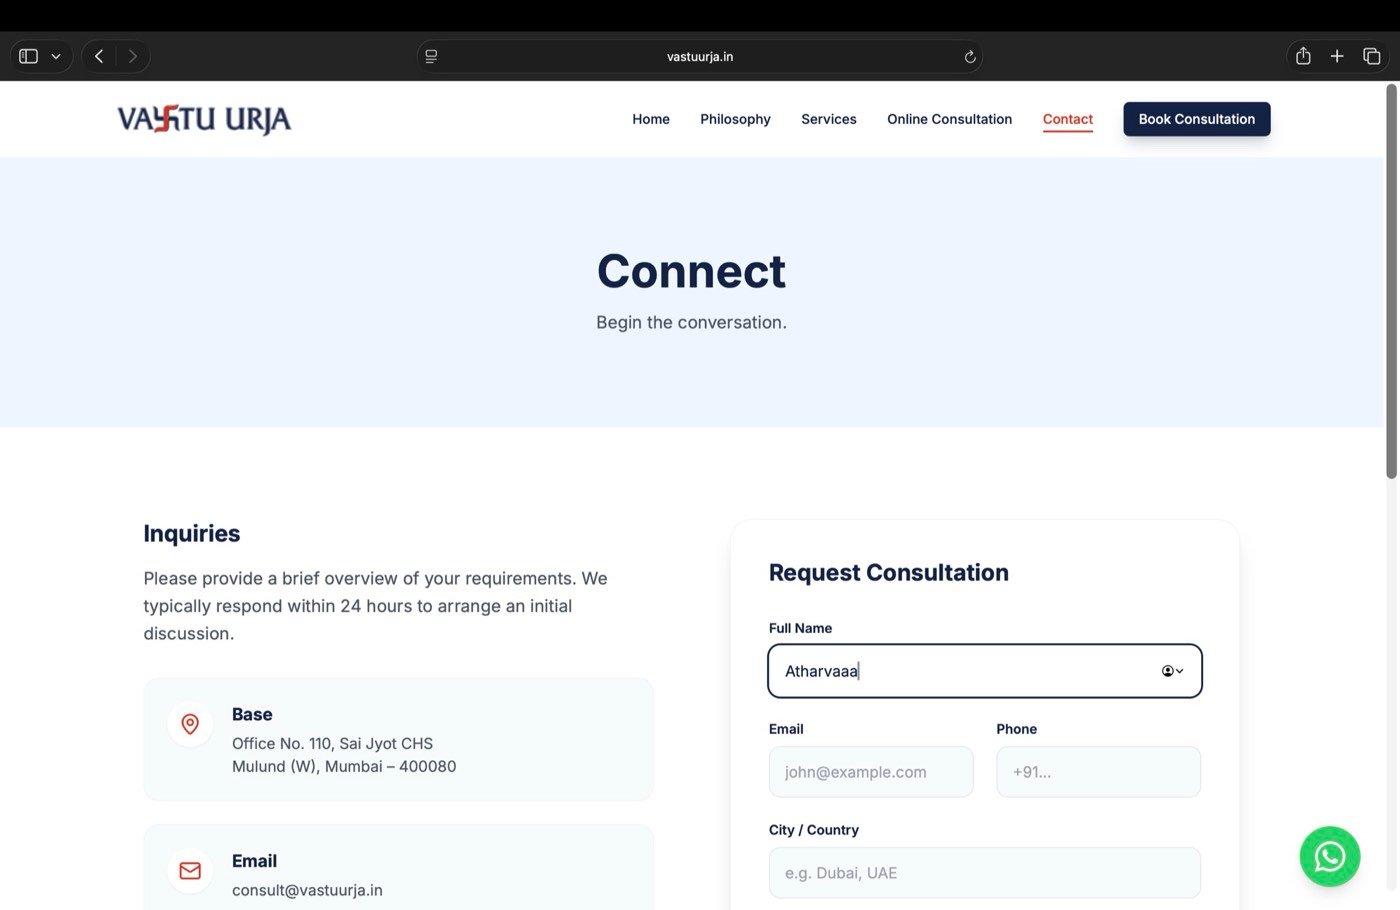Open the Online Consultation nav link
Image resolution: width=1400 pixels, height=910 pixels.
949,119
